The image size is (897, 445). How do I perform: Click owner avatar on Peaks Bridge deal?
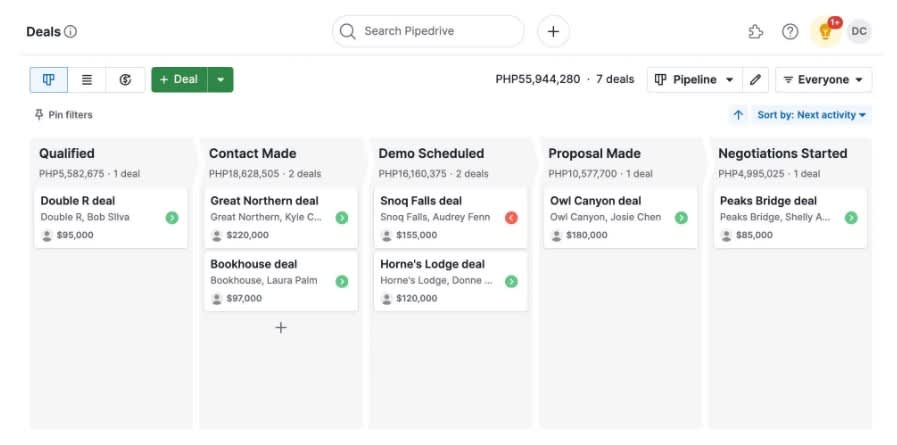pyautogui.click(x=727, y=235)
